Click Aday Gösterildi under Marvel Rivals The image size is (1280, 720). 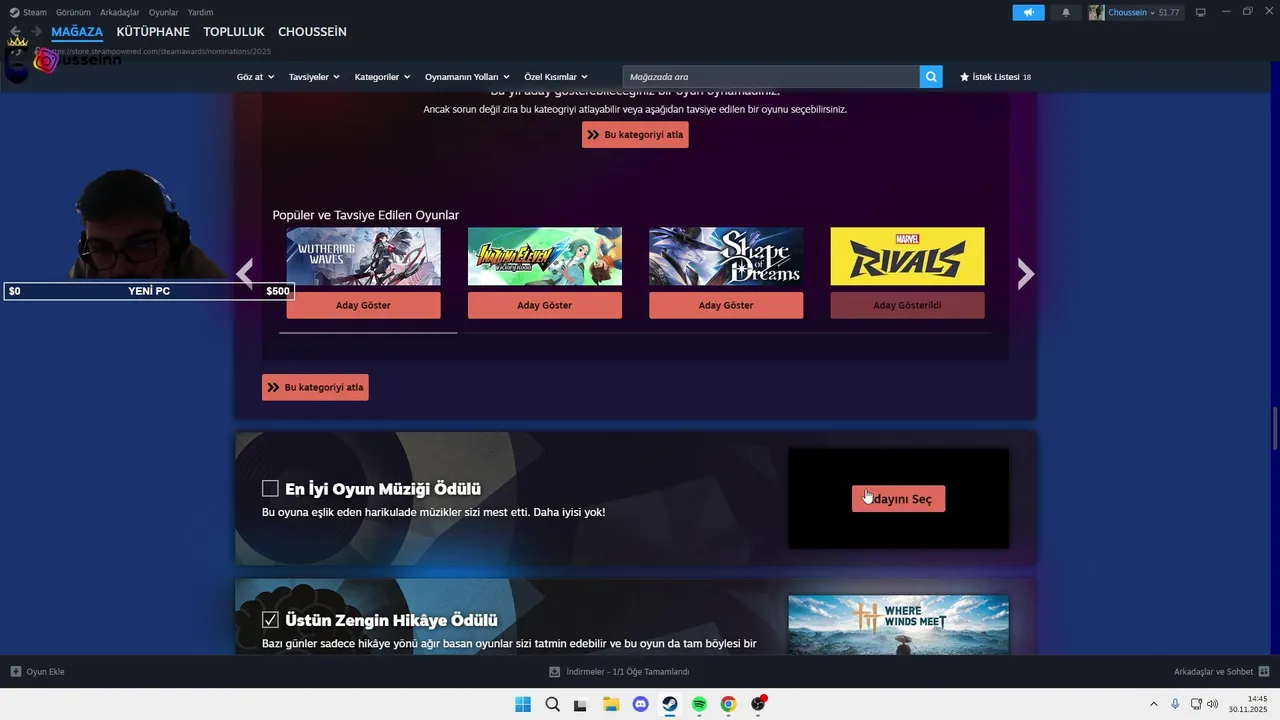pos(907,305)
